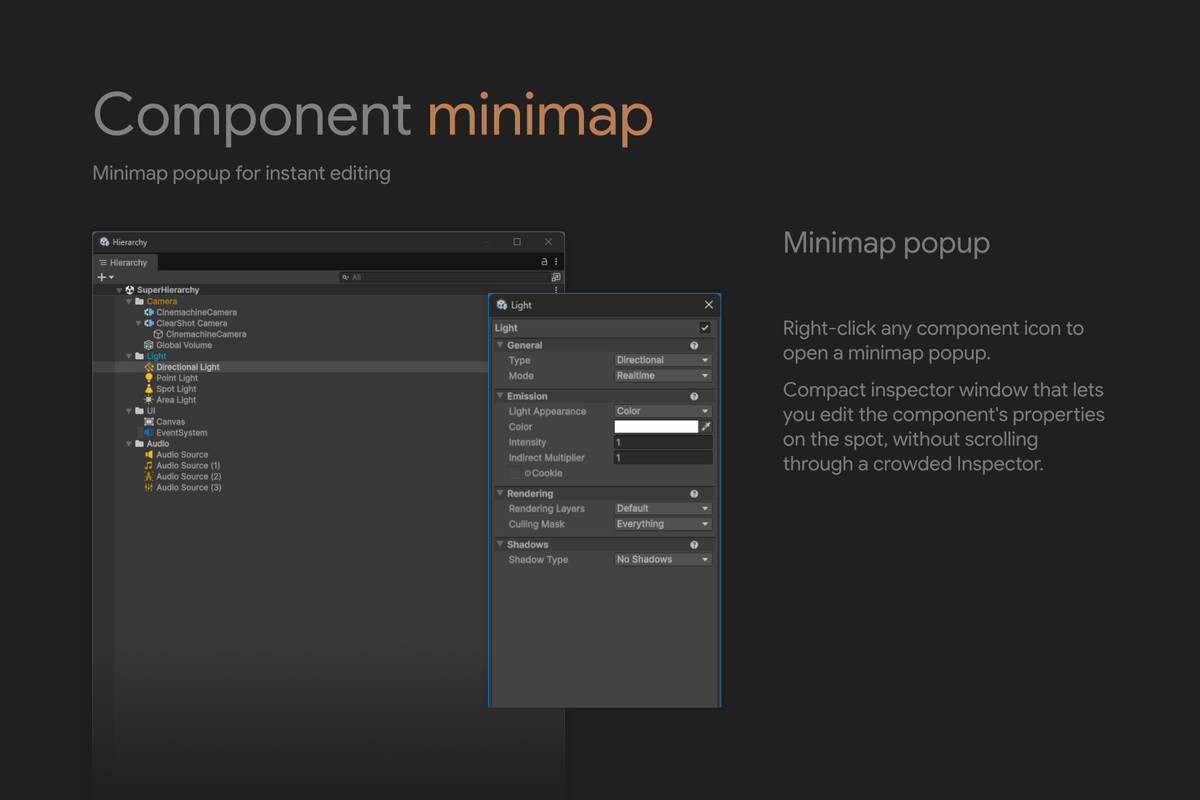Click the Canvas component icon

click(149, 422)
